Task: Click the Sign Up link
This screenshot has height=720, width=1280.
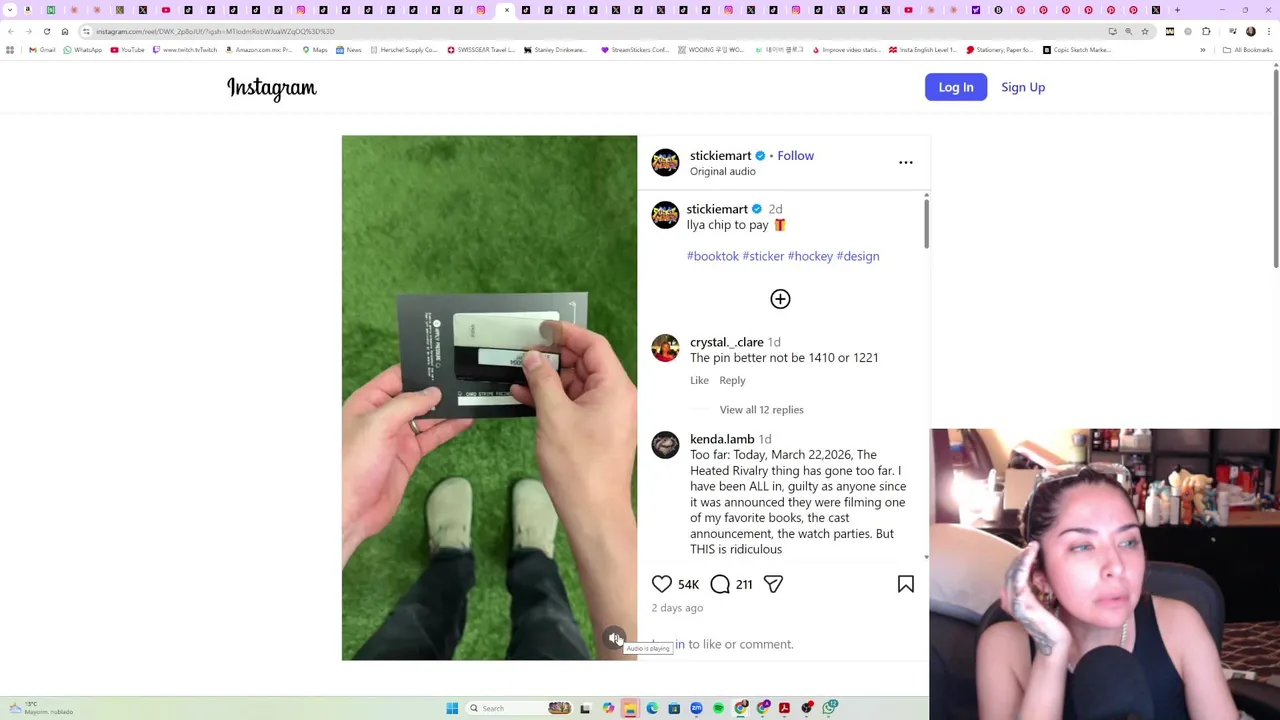Action: tap(1023, 87)
